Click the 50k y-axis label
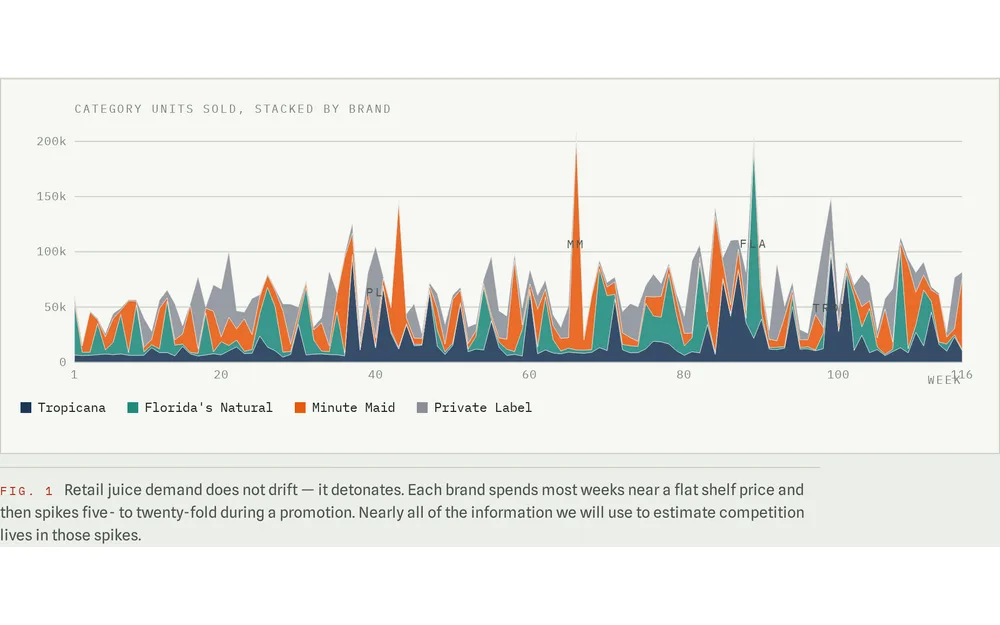The height and width of the screenshot is (625, 1000). (x=55, y=307)
